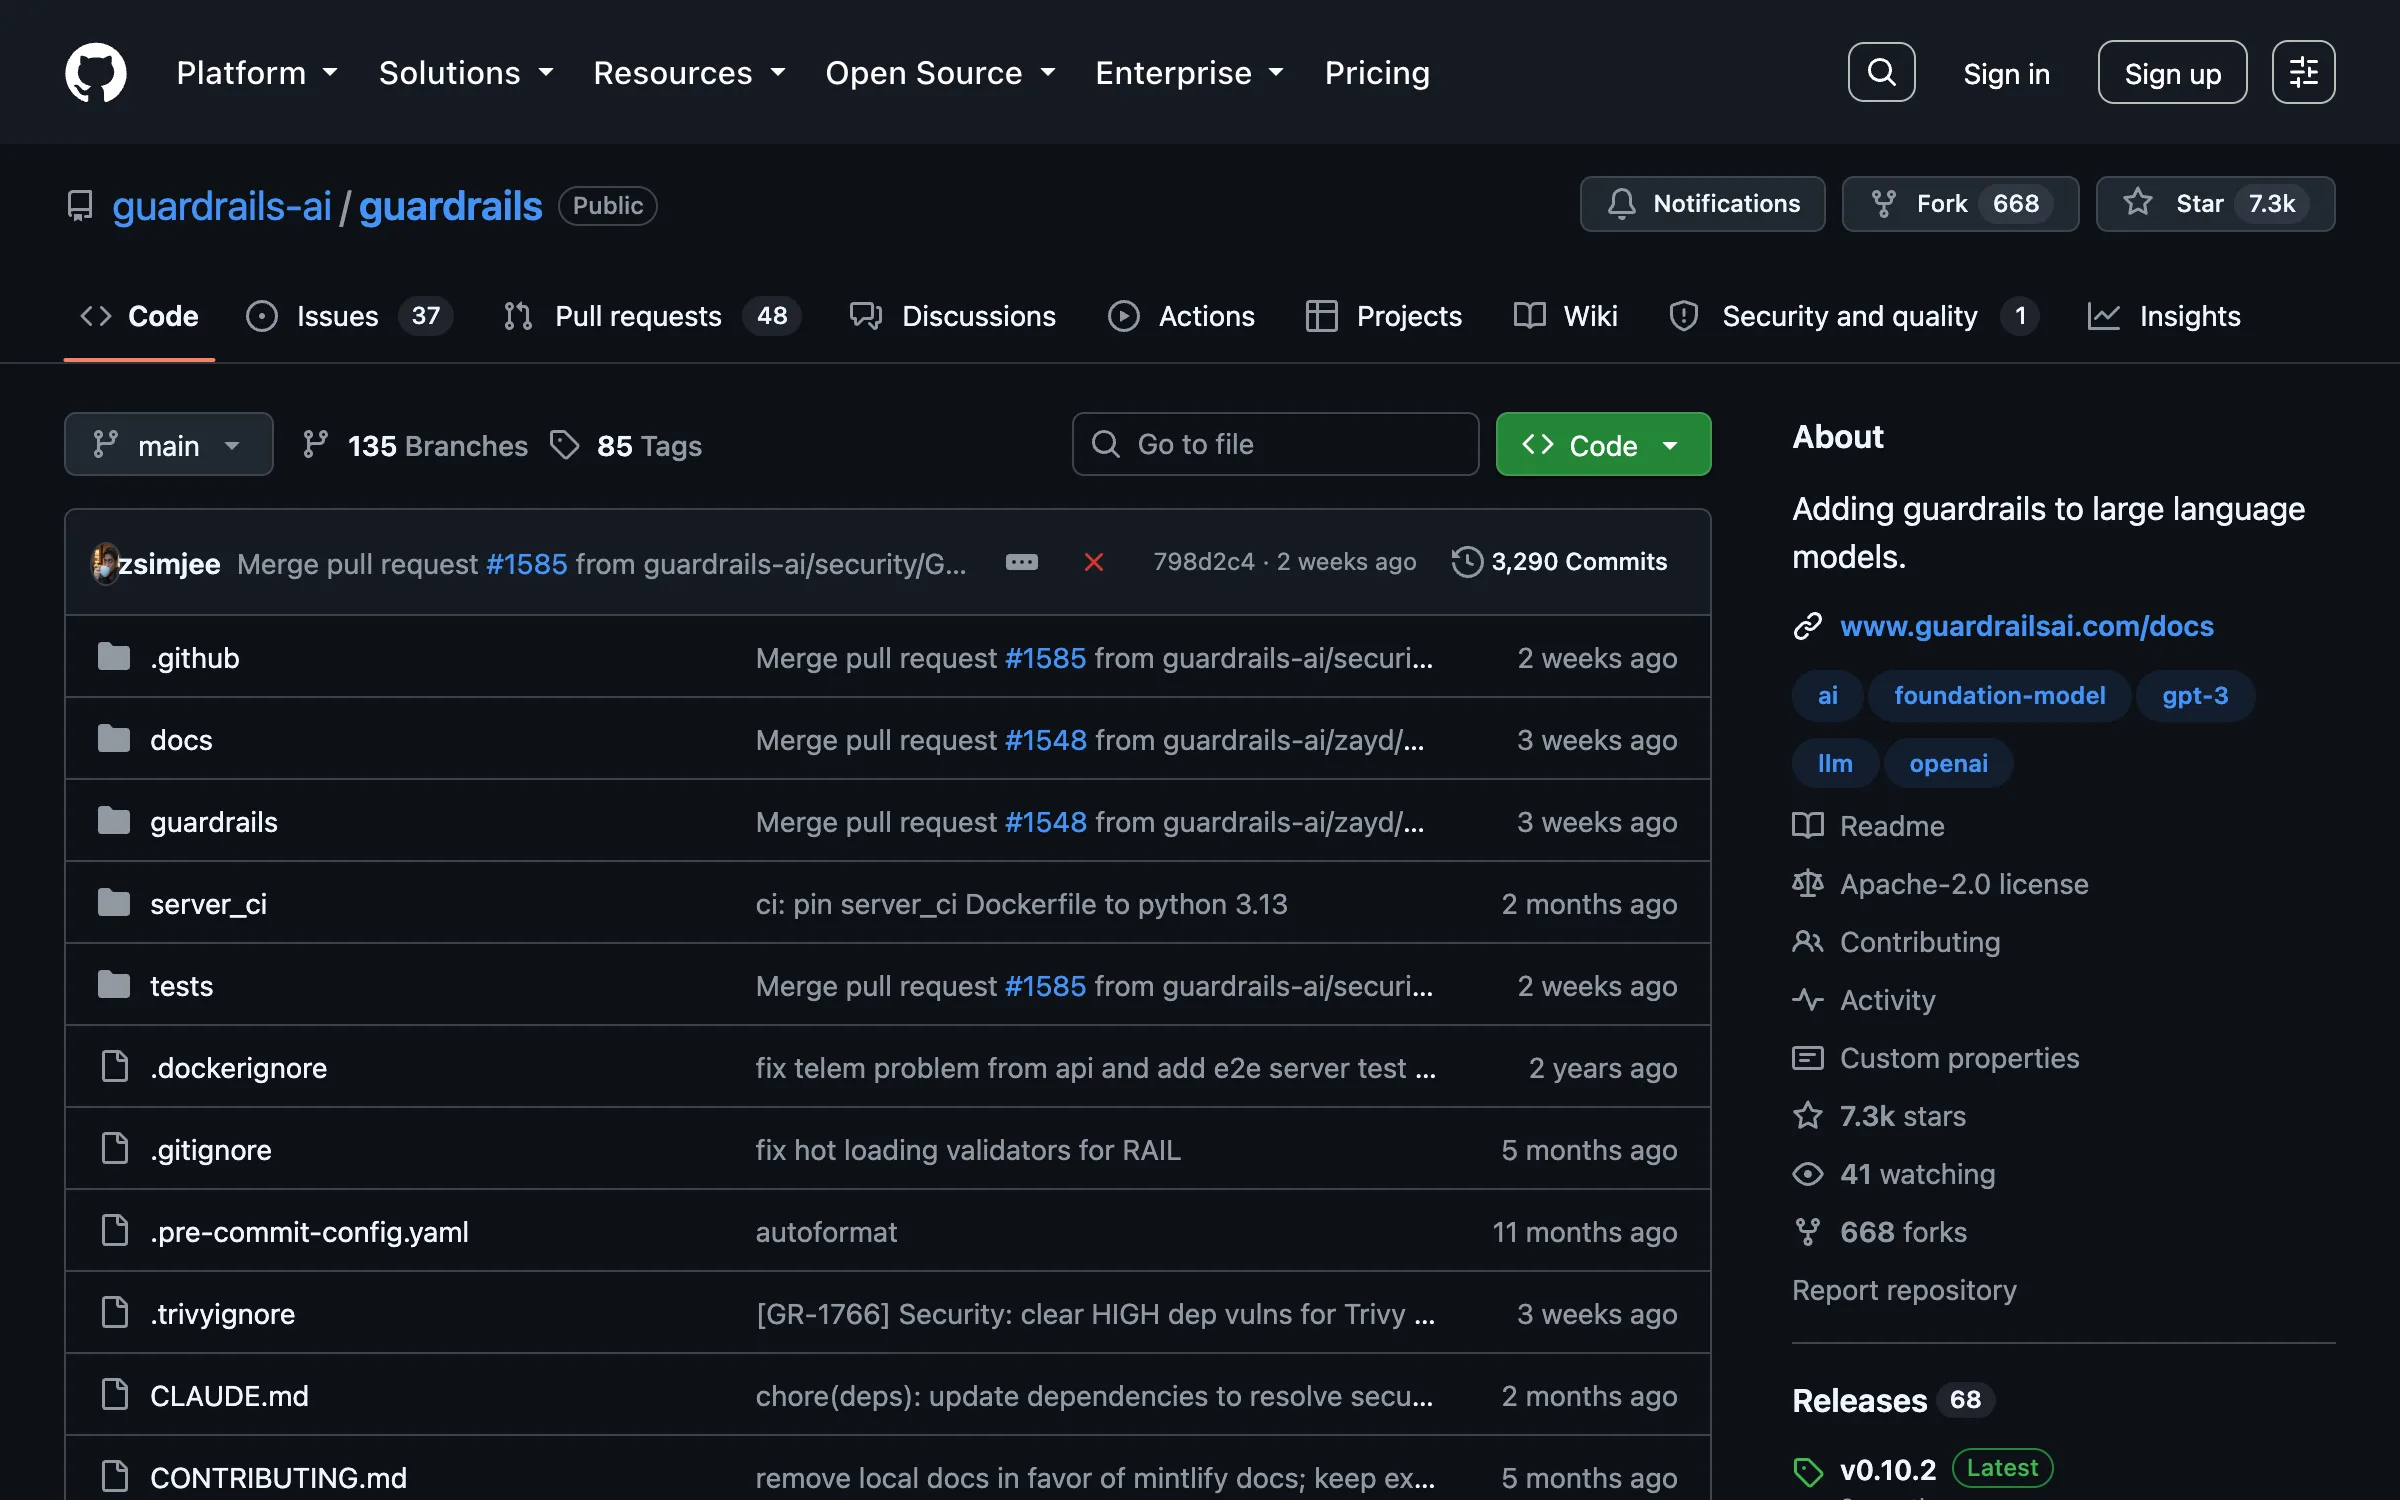The width and height of the screenshot is (2400, 1500).
Task: Open the appearance settings sliders icon
Action: pyautogui.click(x=2303, y=72)
